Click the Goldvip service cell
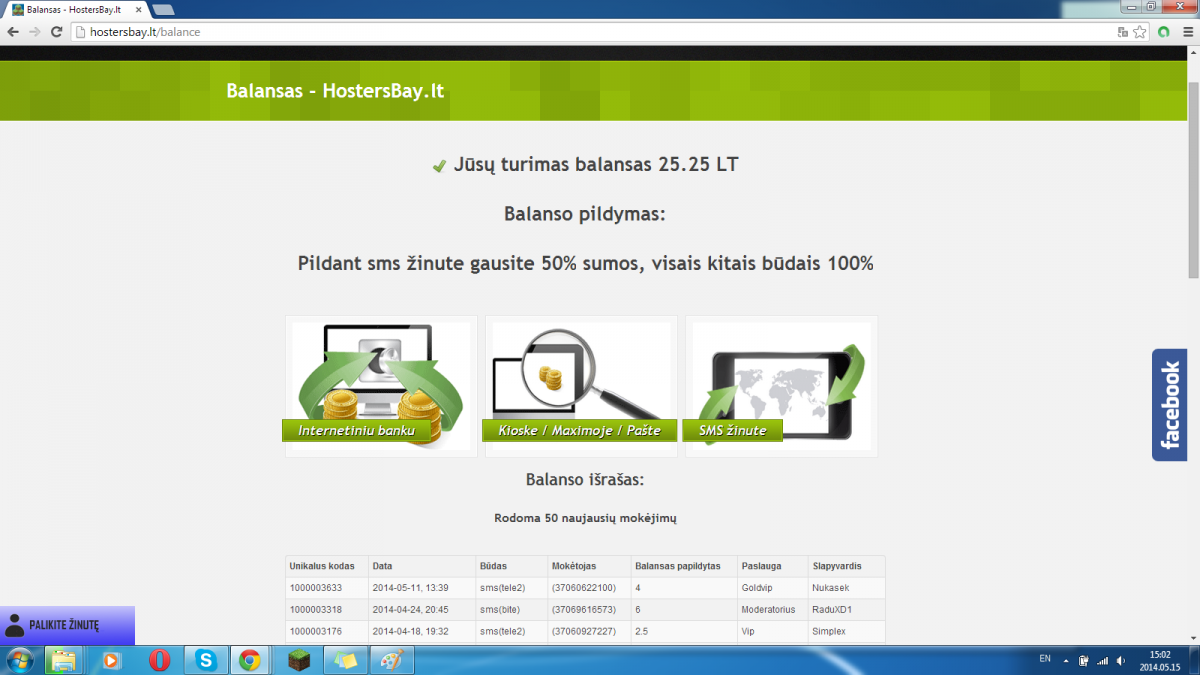The width and height of the screenshot is (1200, 675). 758,588
